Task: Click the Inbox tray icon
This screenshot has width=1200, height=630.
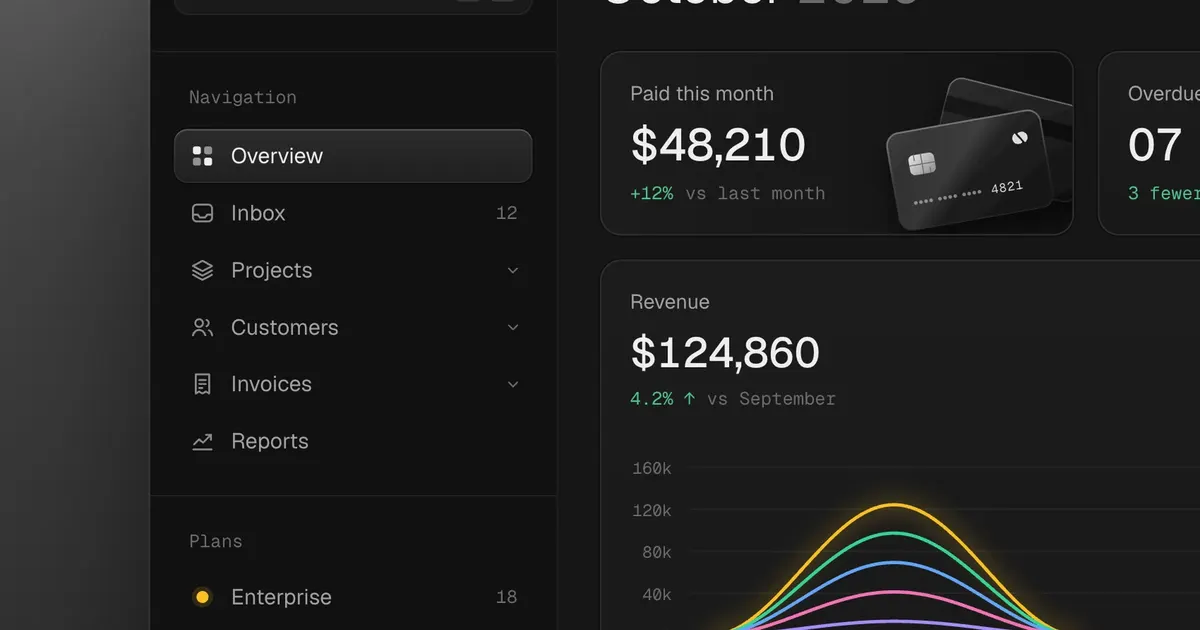Action: 203,213
